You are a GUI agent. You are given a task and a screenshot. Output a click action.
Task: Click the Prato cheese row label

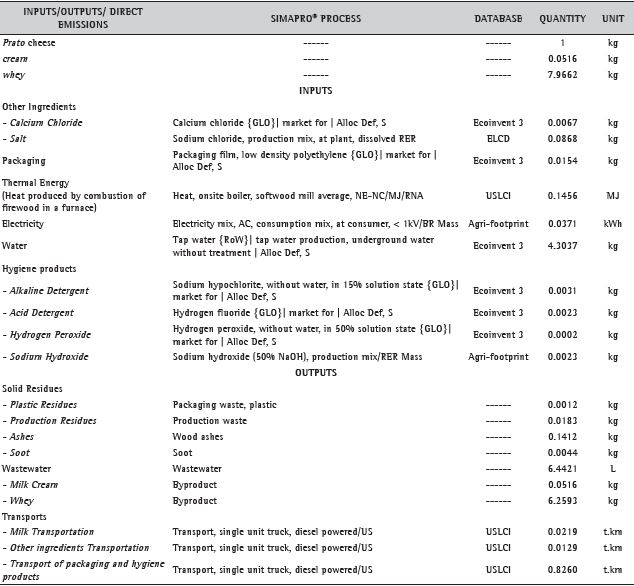28,43
